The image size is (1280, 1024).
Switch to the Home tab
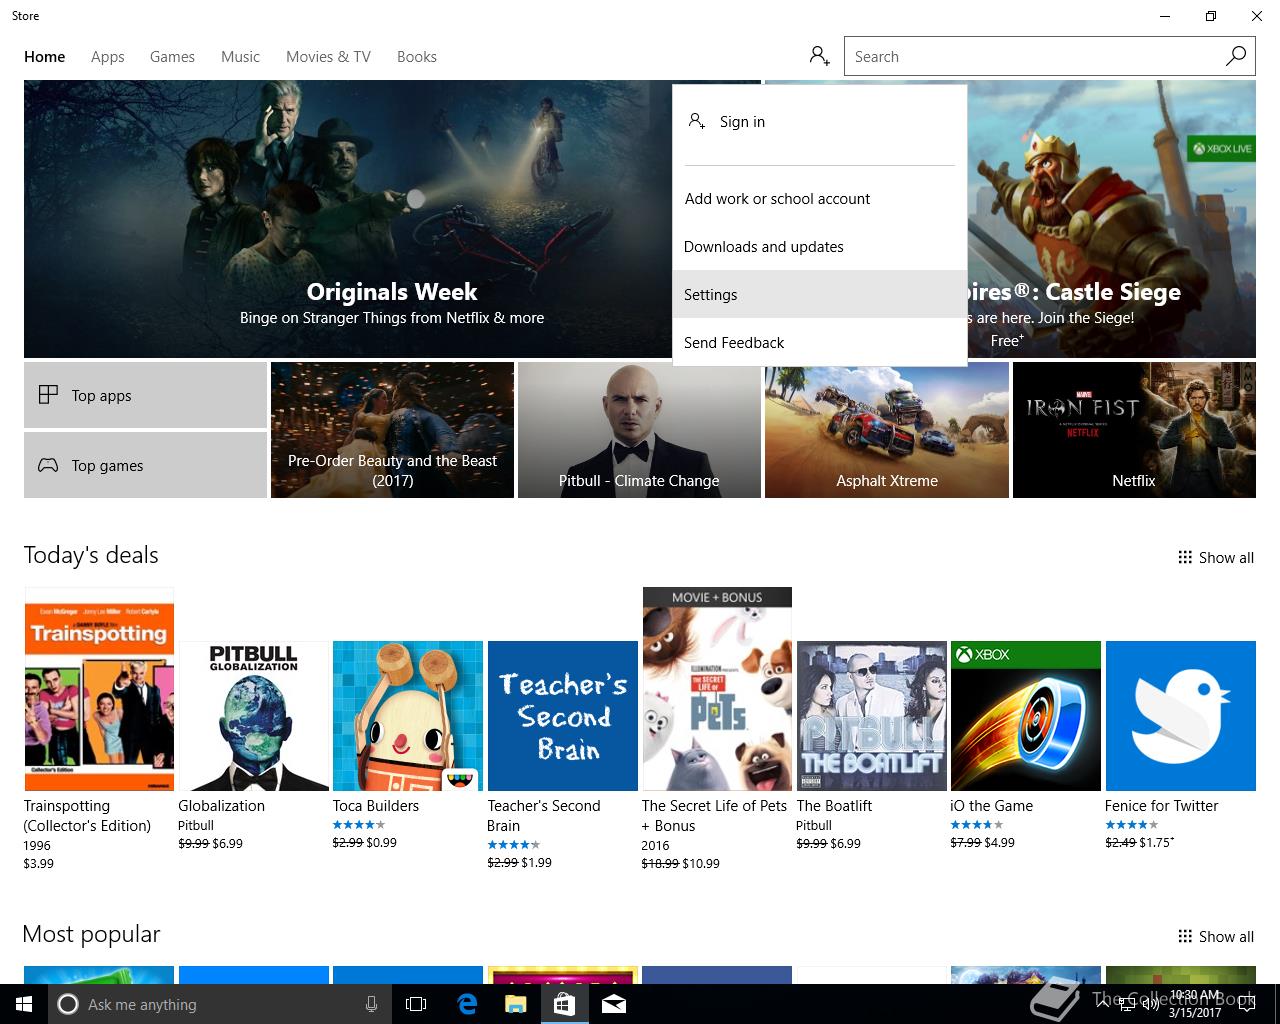click(45, 57)
